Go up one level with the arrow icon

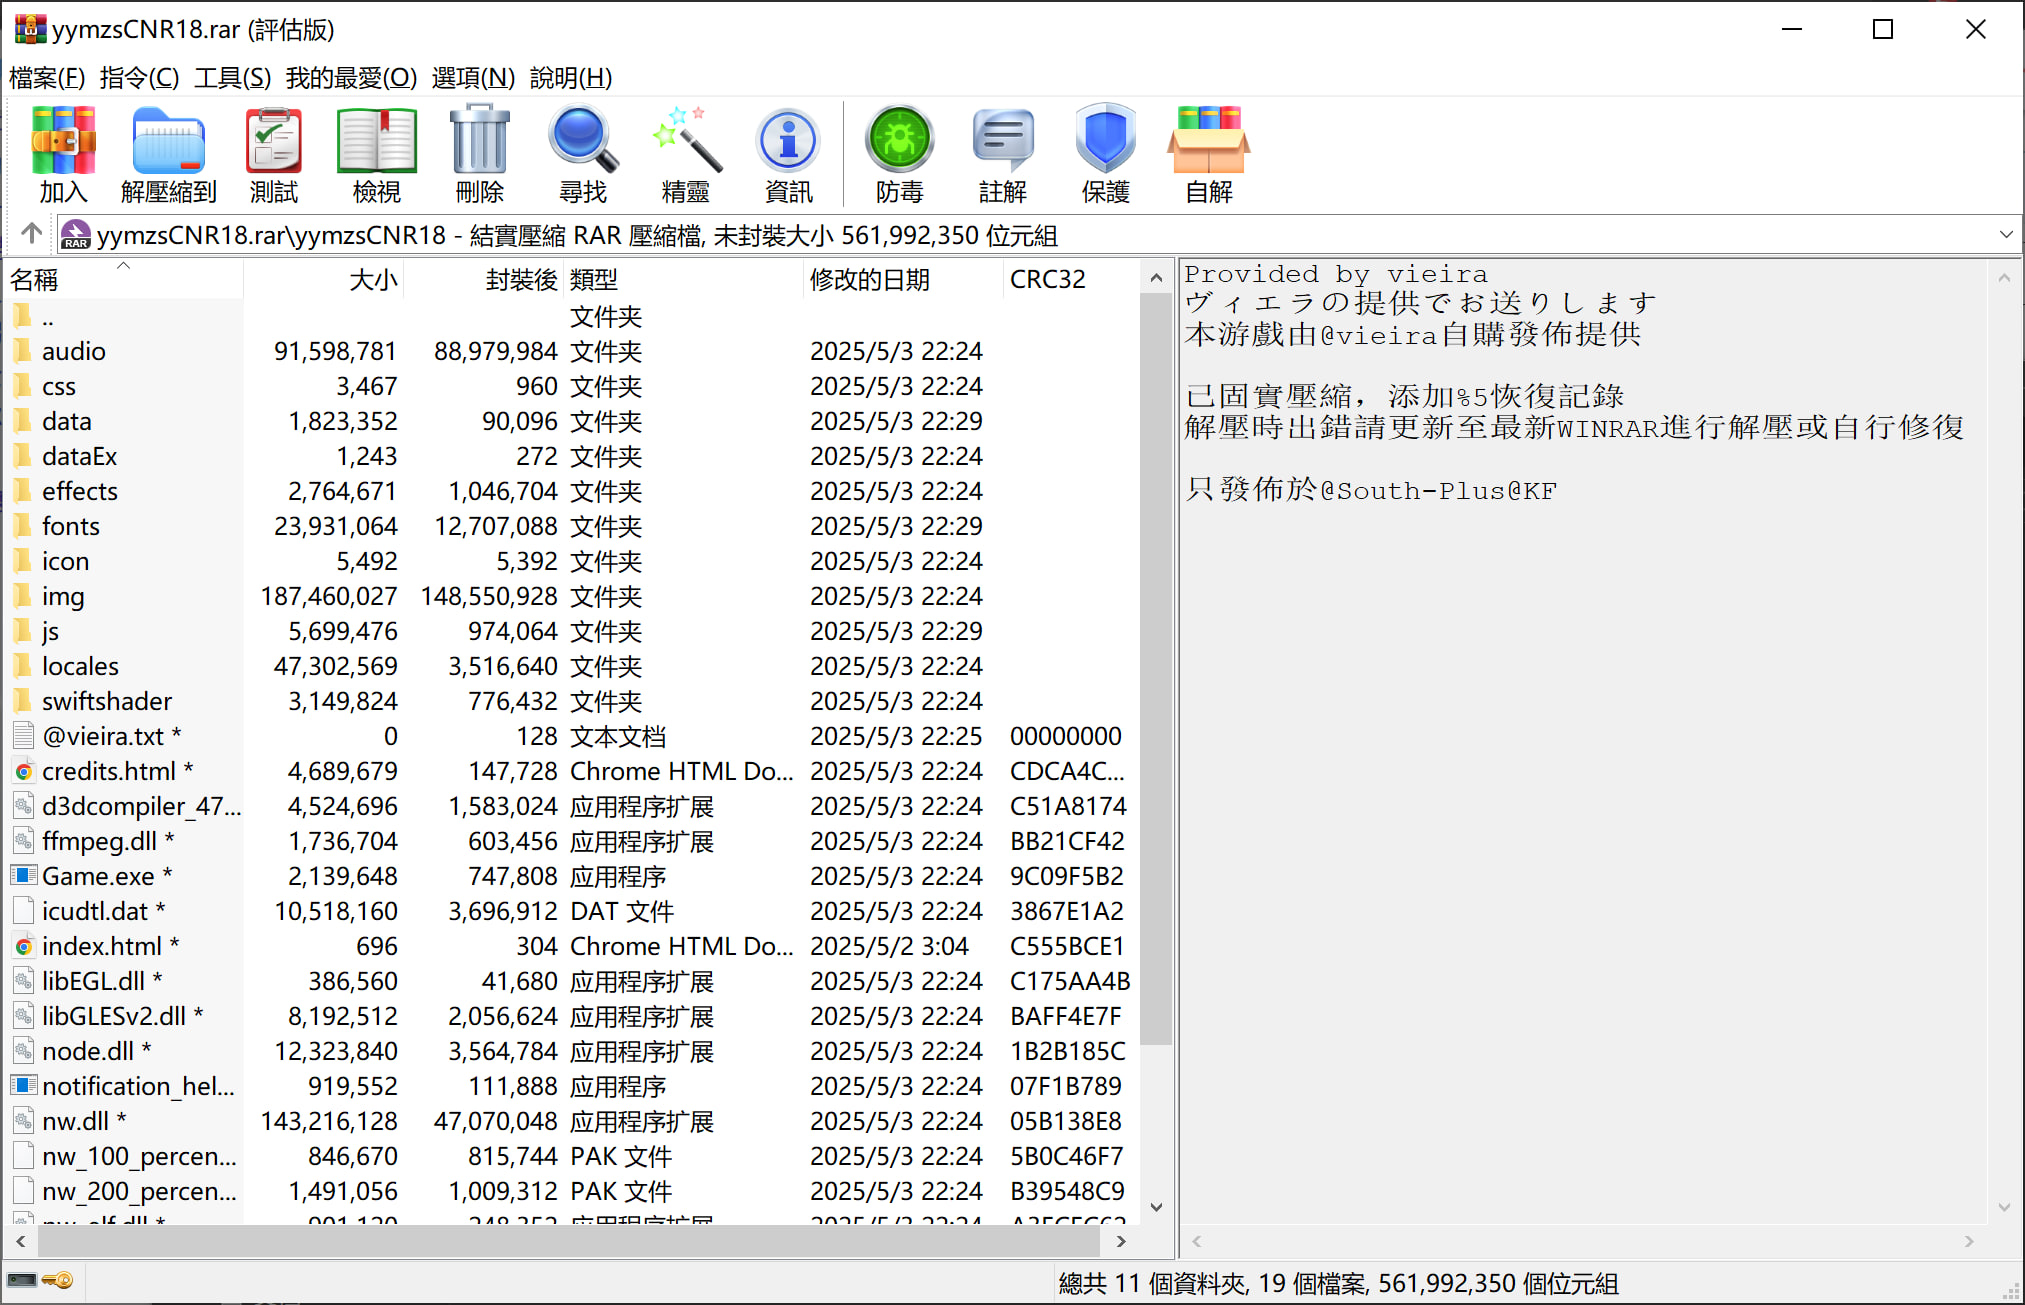[31, 234]
